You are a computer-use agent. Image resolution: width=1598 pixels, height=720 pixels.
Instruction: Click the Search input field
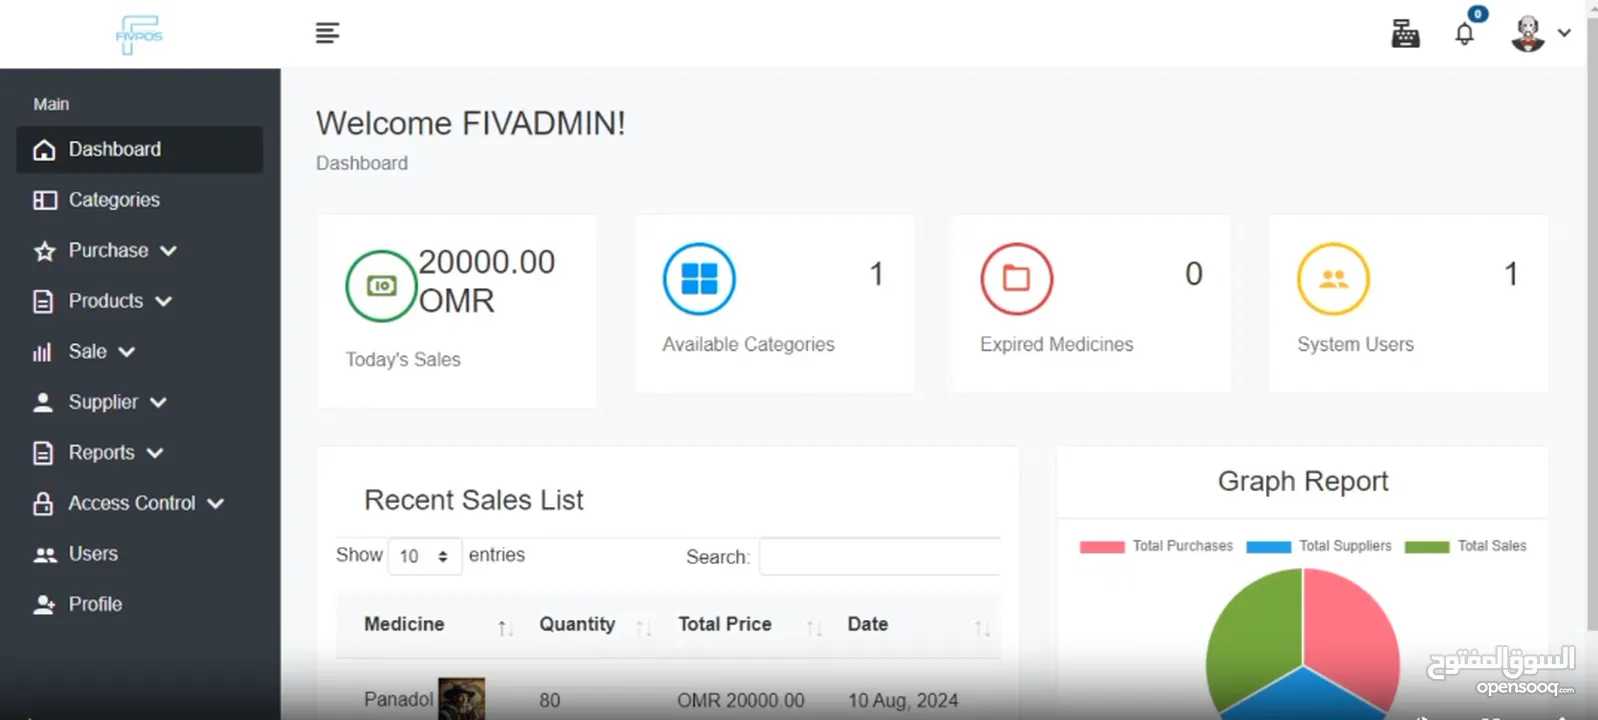880,556
